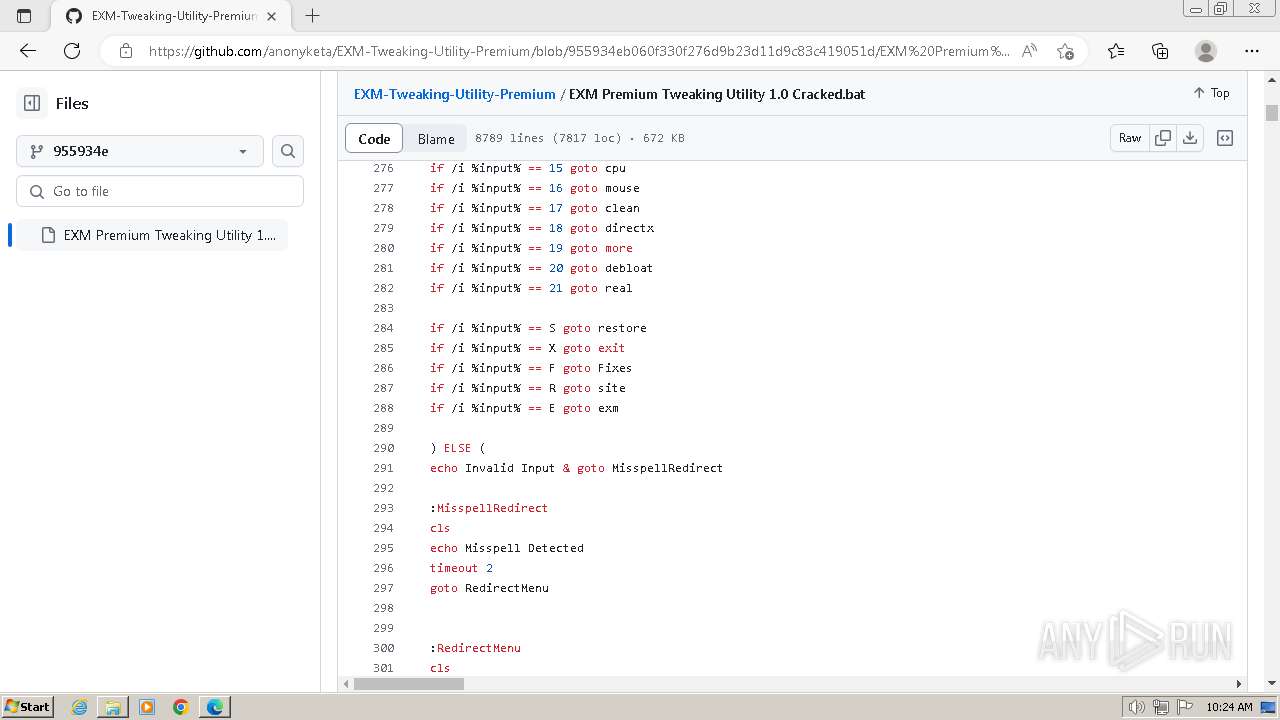Go back to the previous page
Image resolution: width=1280 pixels, height=720 pixels.
point(28,51)
